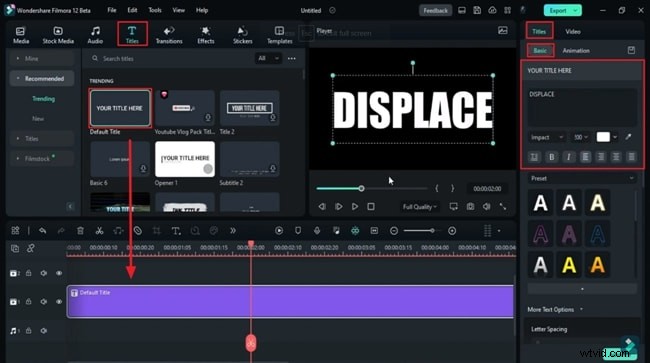Expand more timeline tools chevron
This screenshot has height=363, width=650.
click(x=233, y=230)
